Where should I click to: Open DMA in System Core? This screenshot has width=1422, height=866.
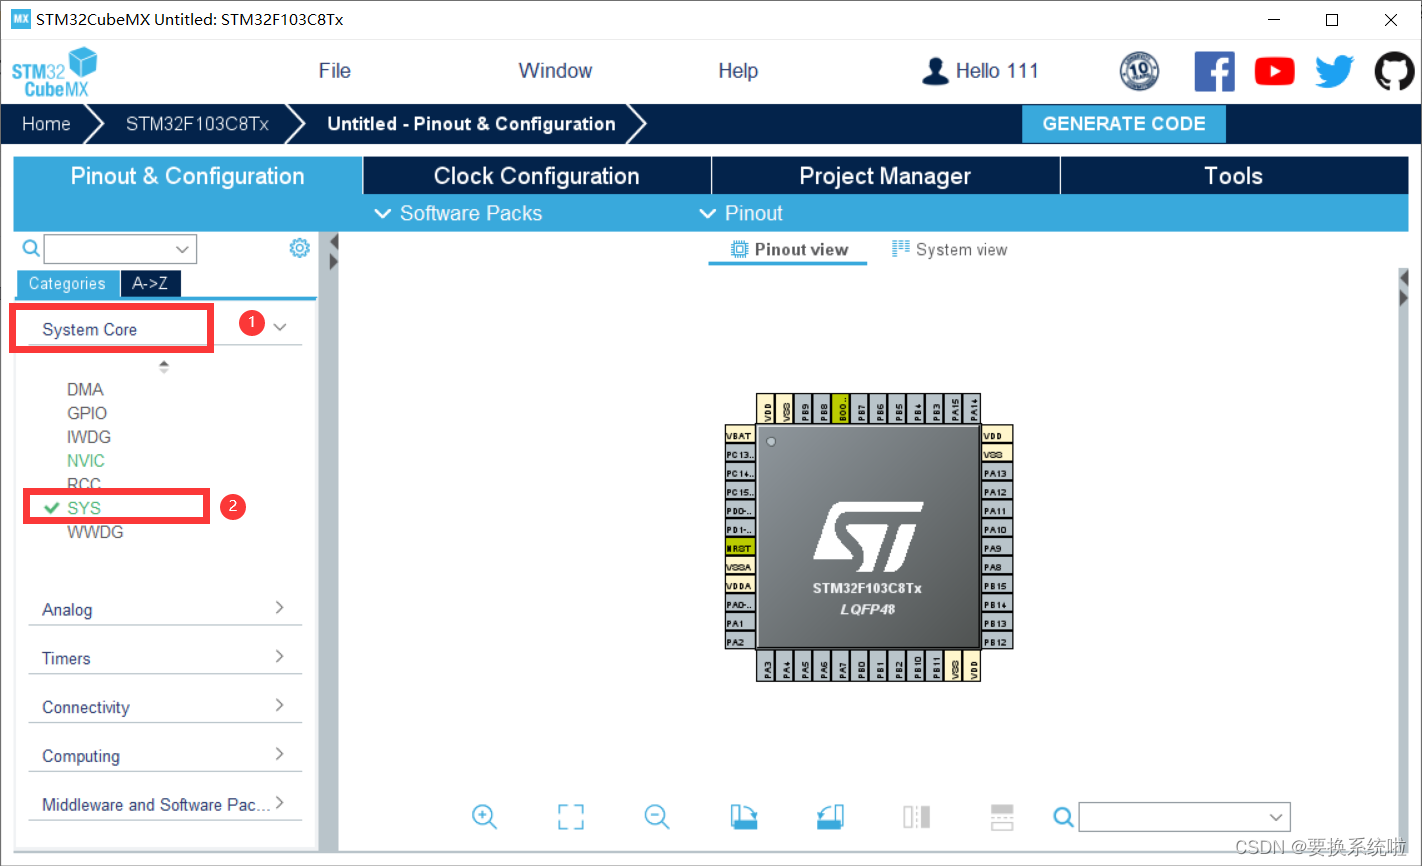(85, 389)
